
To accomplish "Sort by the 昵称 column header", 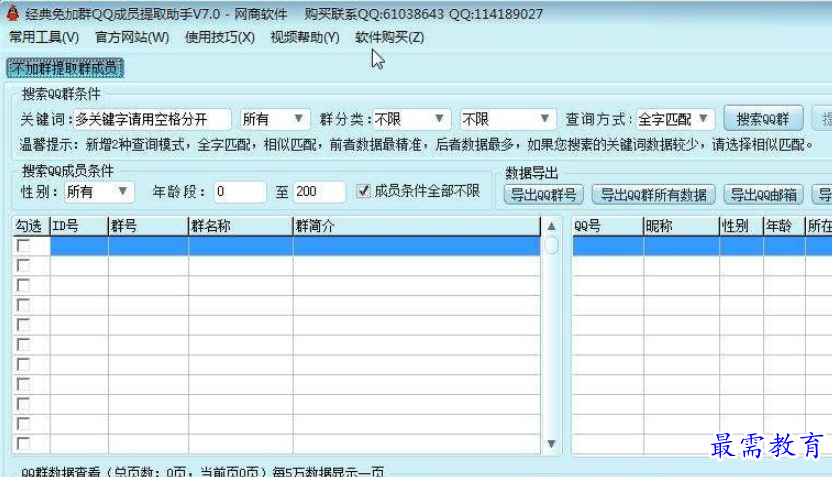I will click(681, 226).
